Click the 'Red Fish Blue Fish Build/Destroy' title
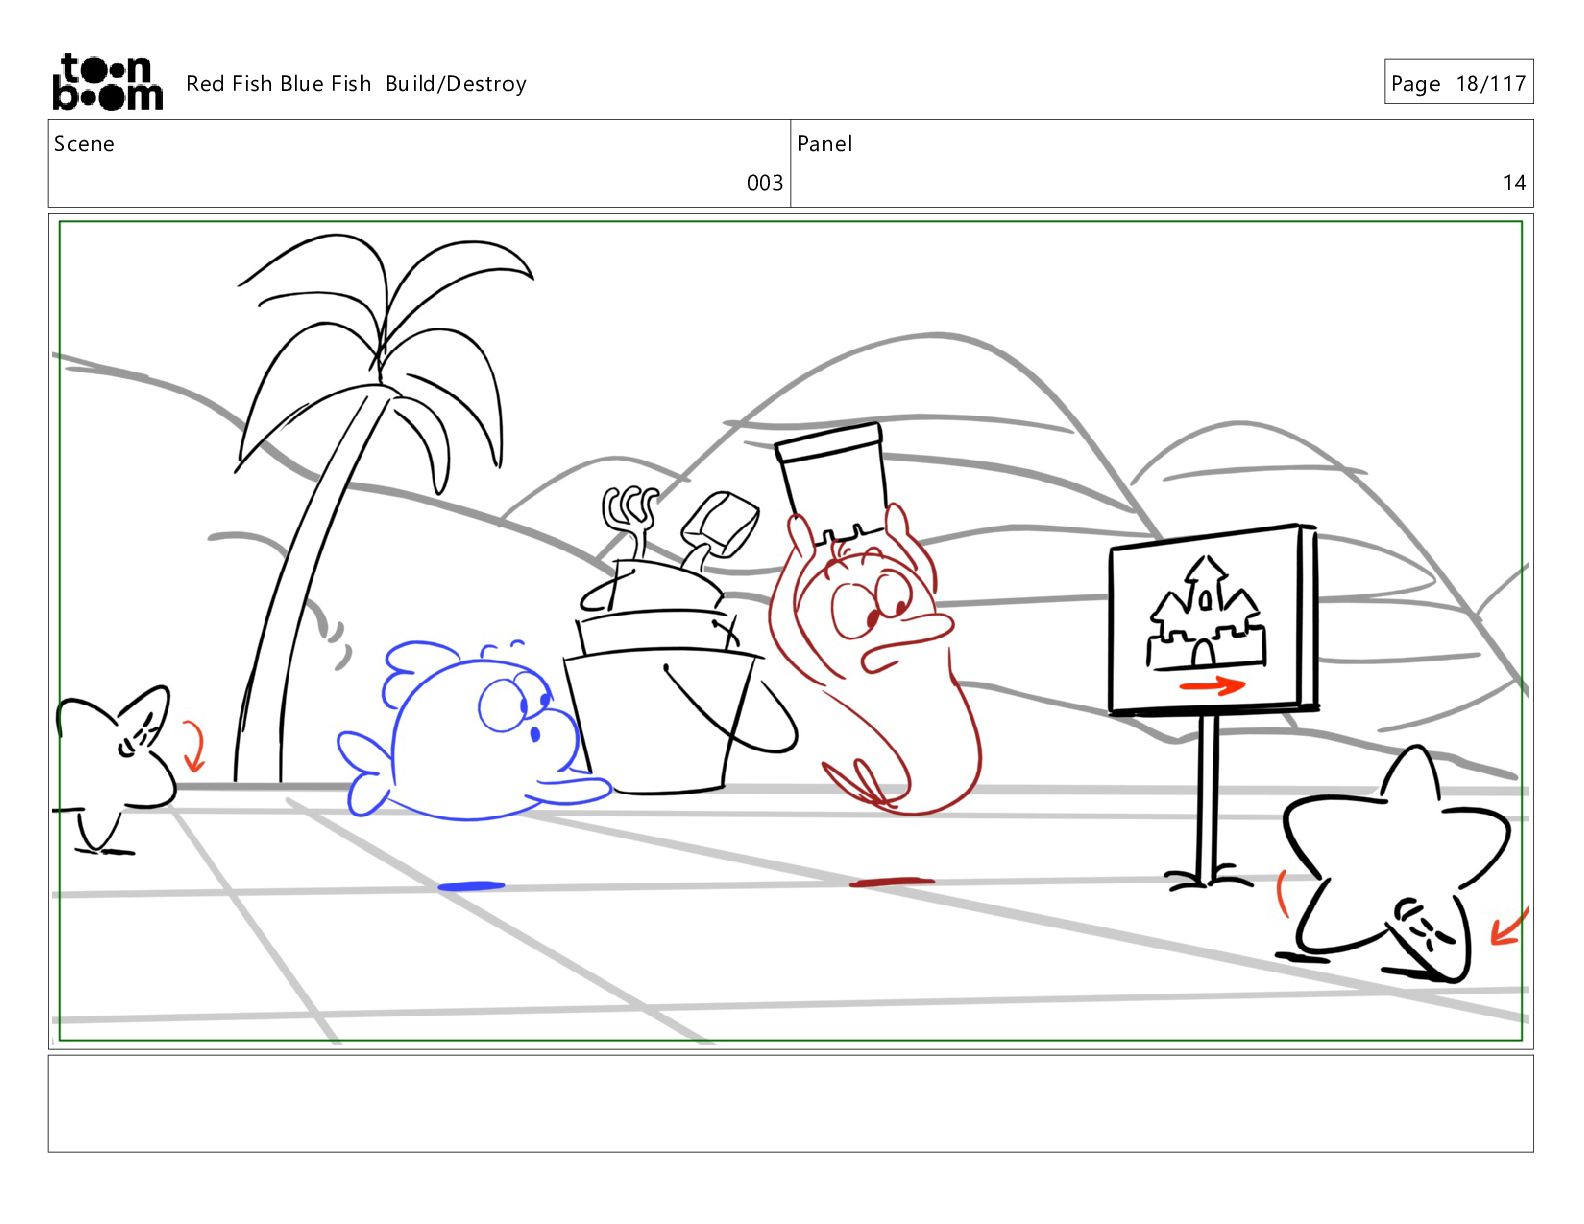This screenshot has height=1224, width=1584. 356,84
